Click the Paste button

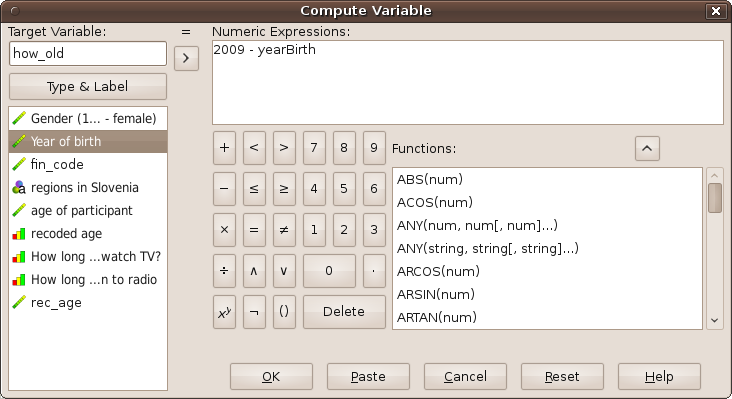click(368, 377)
